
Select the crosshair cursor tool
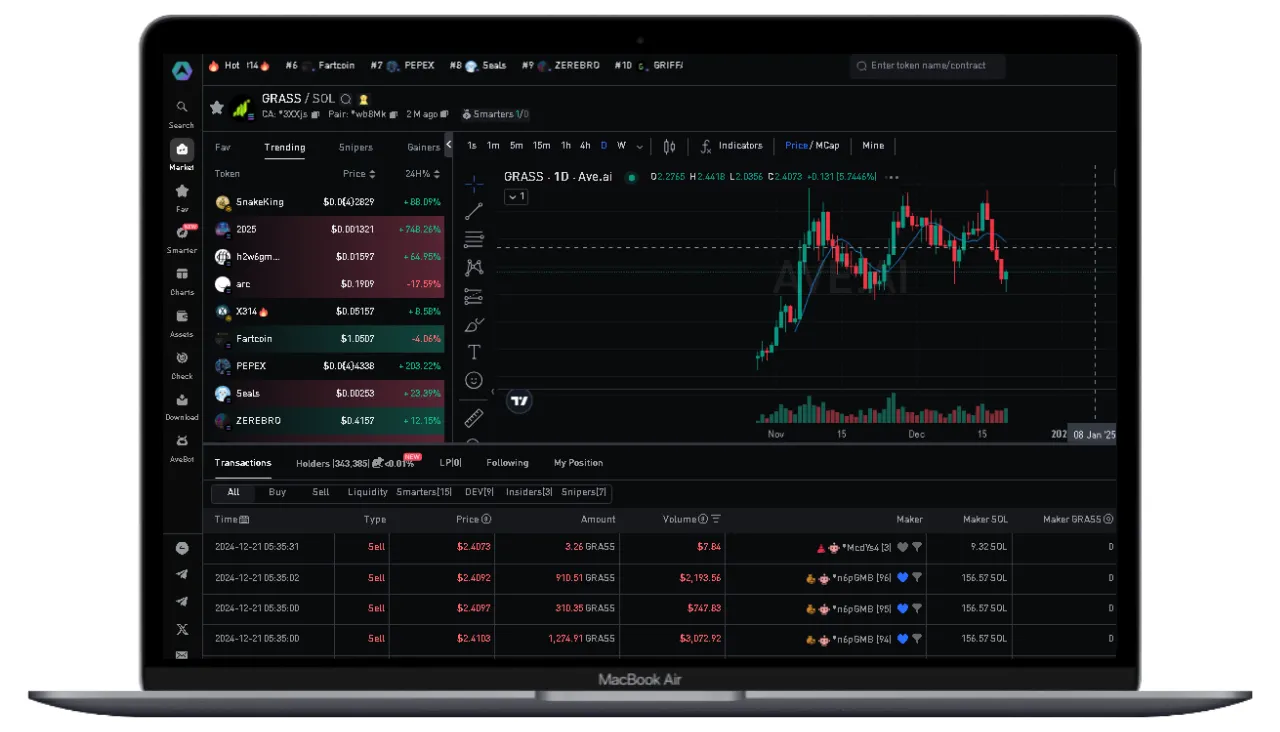(x=474, y=183)
